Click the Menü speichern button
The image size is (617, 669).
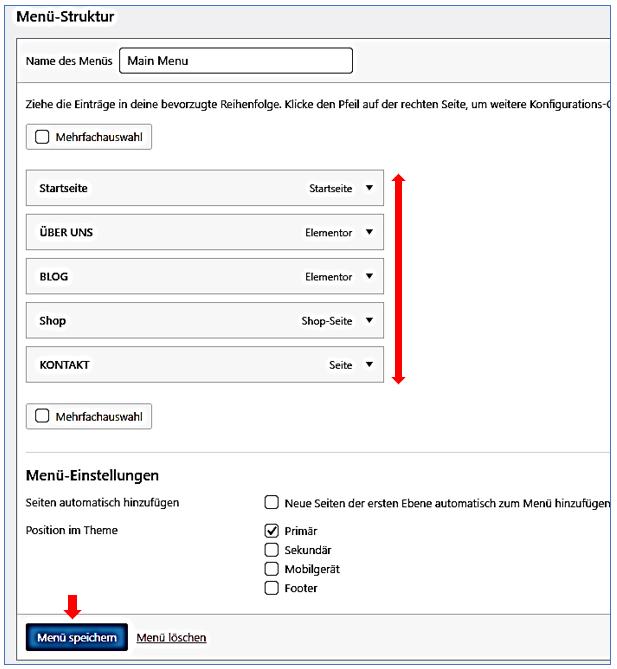[x=77, y=638]
